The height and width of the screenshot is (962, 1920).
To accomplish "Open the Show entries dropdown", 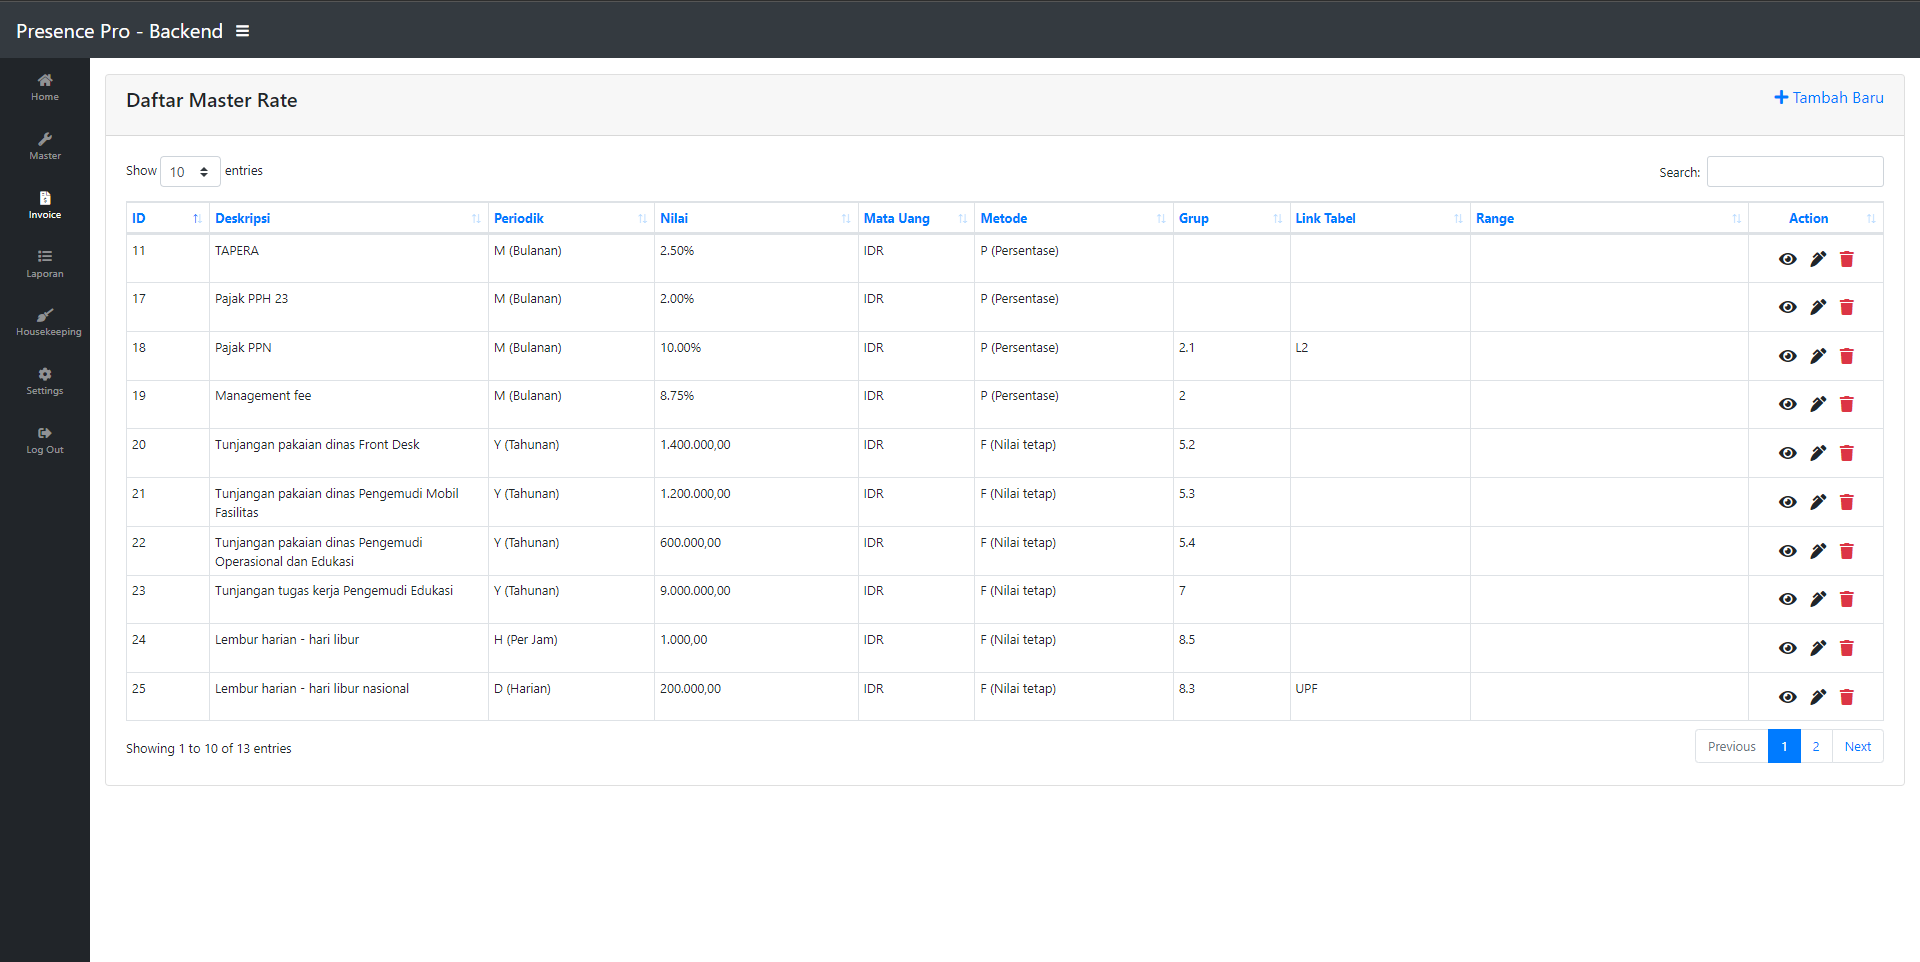I will click(x=190, y=172).
